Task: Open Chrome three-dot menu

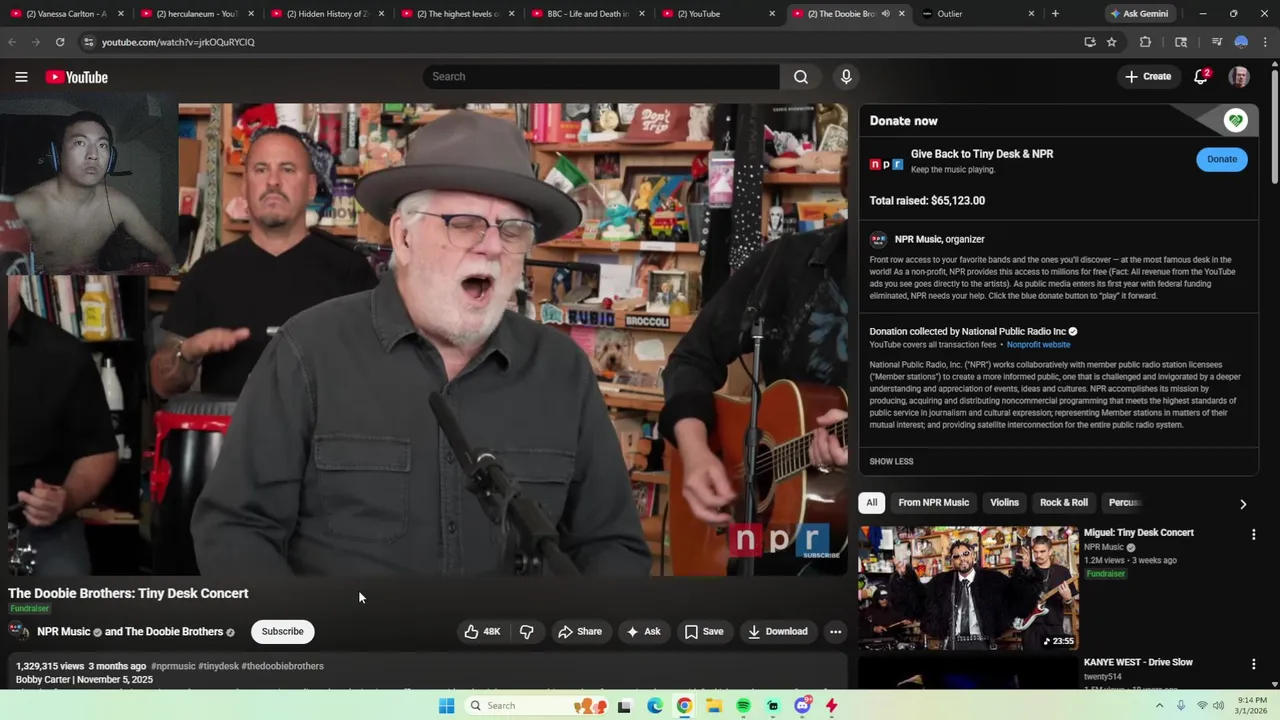Action: pyautogui.click(x=1266, y=42)
